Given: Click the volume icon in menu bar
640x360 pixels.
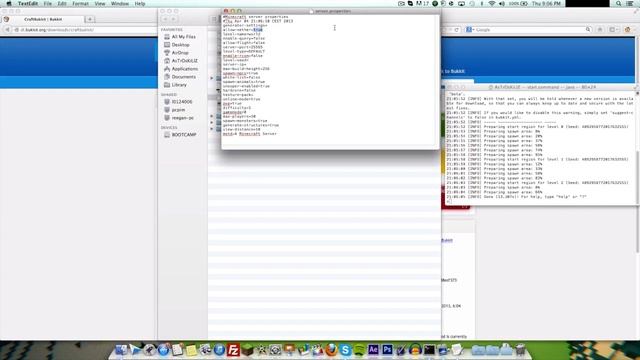Looking at the screenshot, I should [x=502, y=4].
